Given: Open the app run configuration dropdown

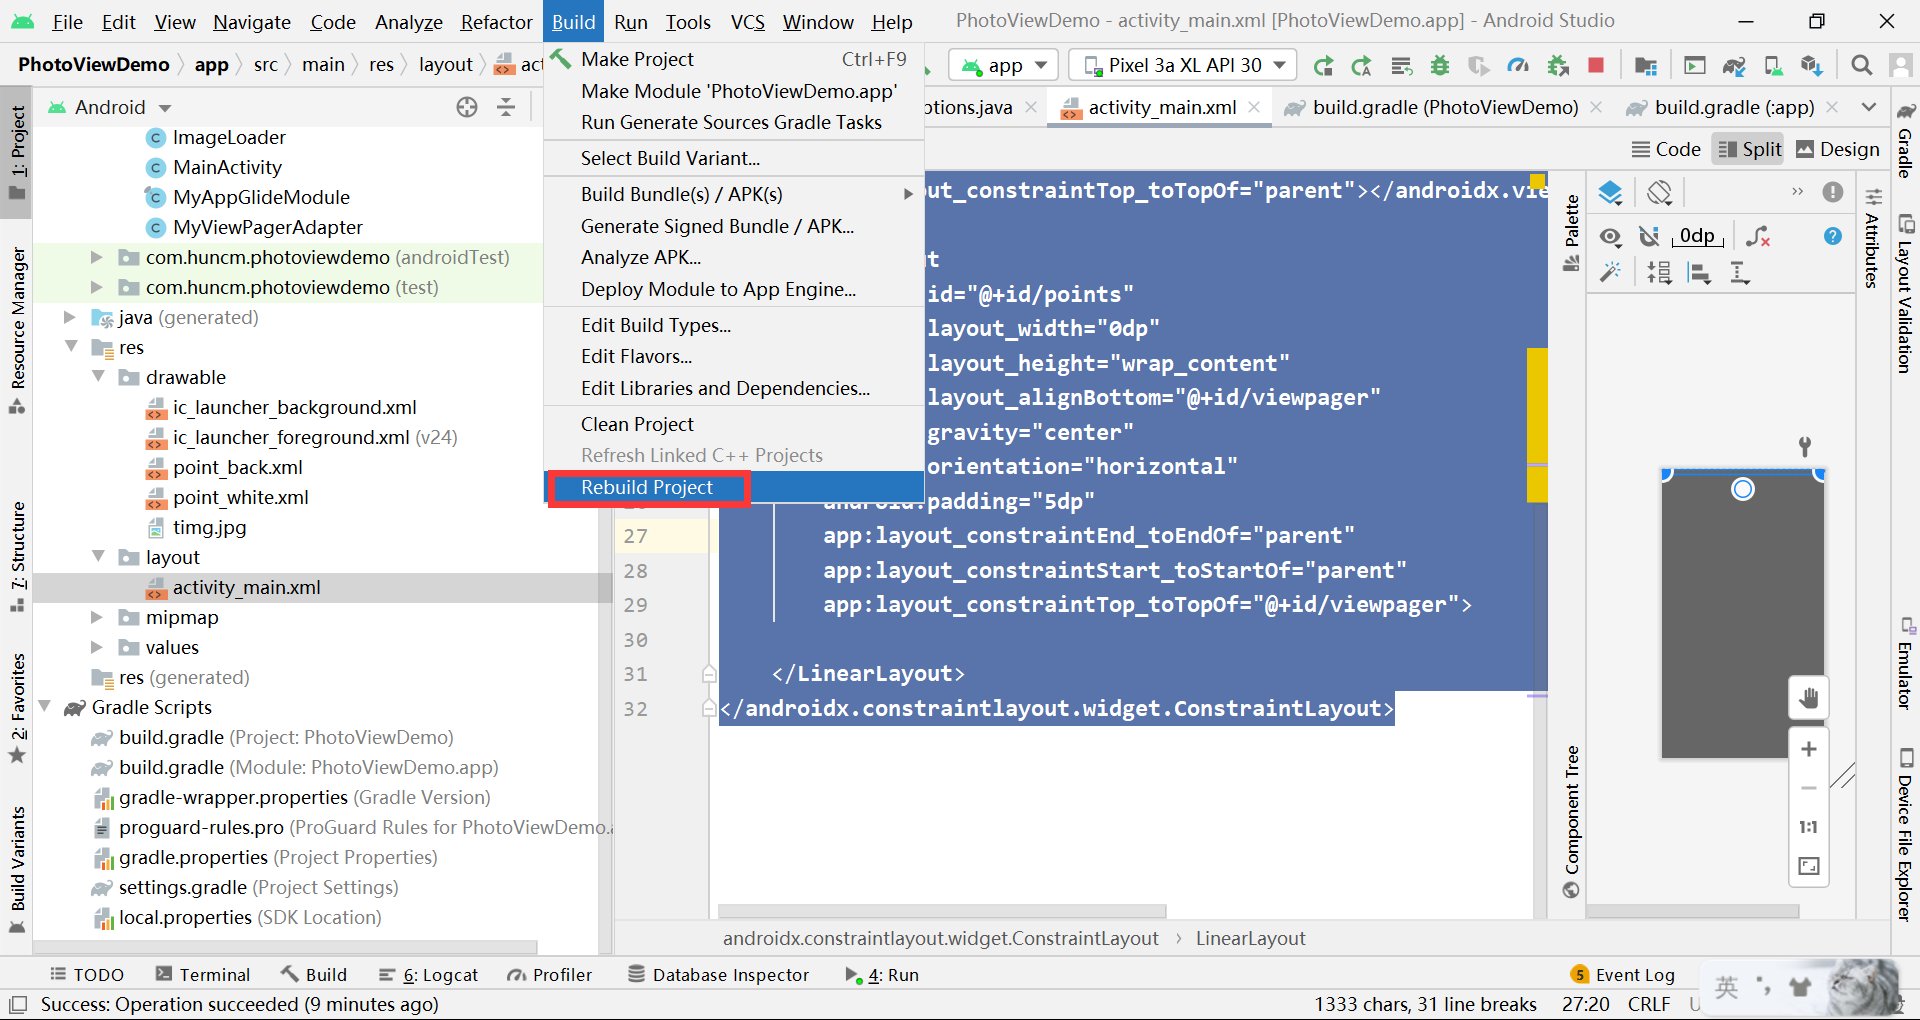Looking at the screenshot, I should [1003, 66].
